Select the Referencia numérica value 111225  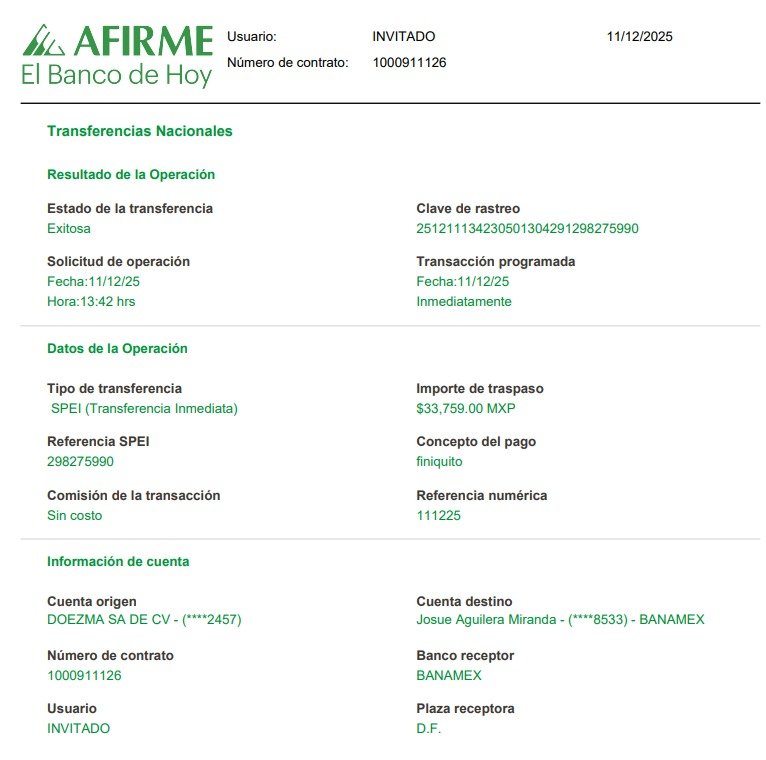pyautogui.click(x=438, y=515)
